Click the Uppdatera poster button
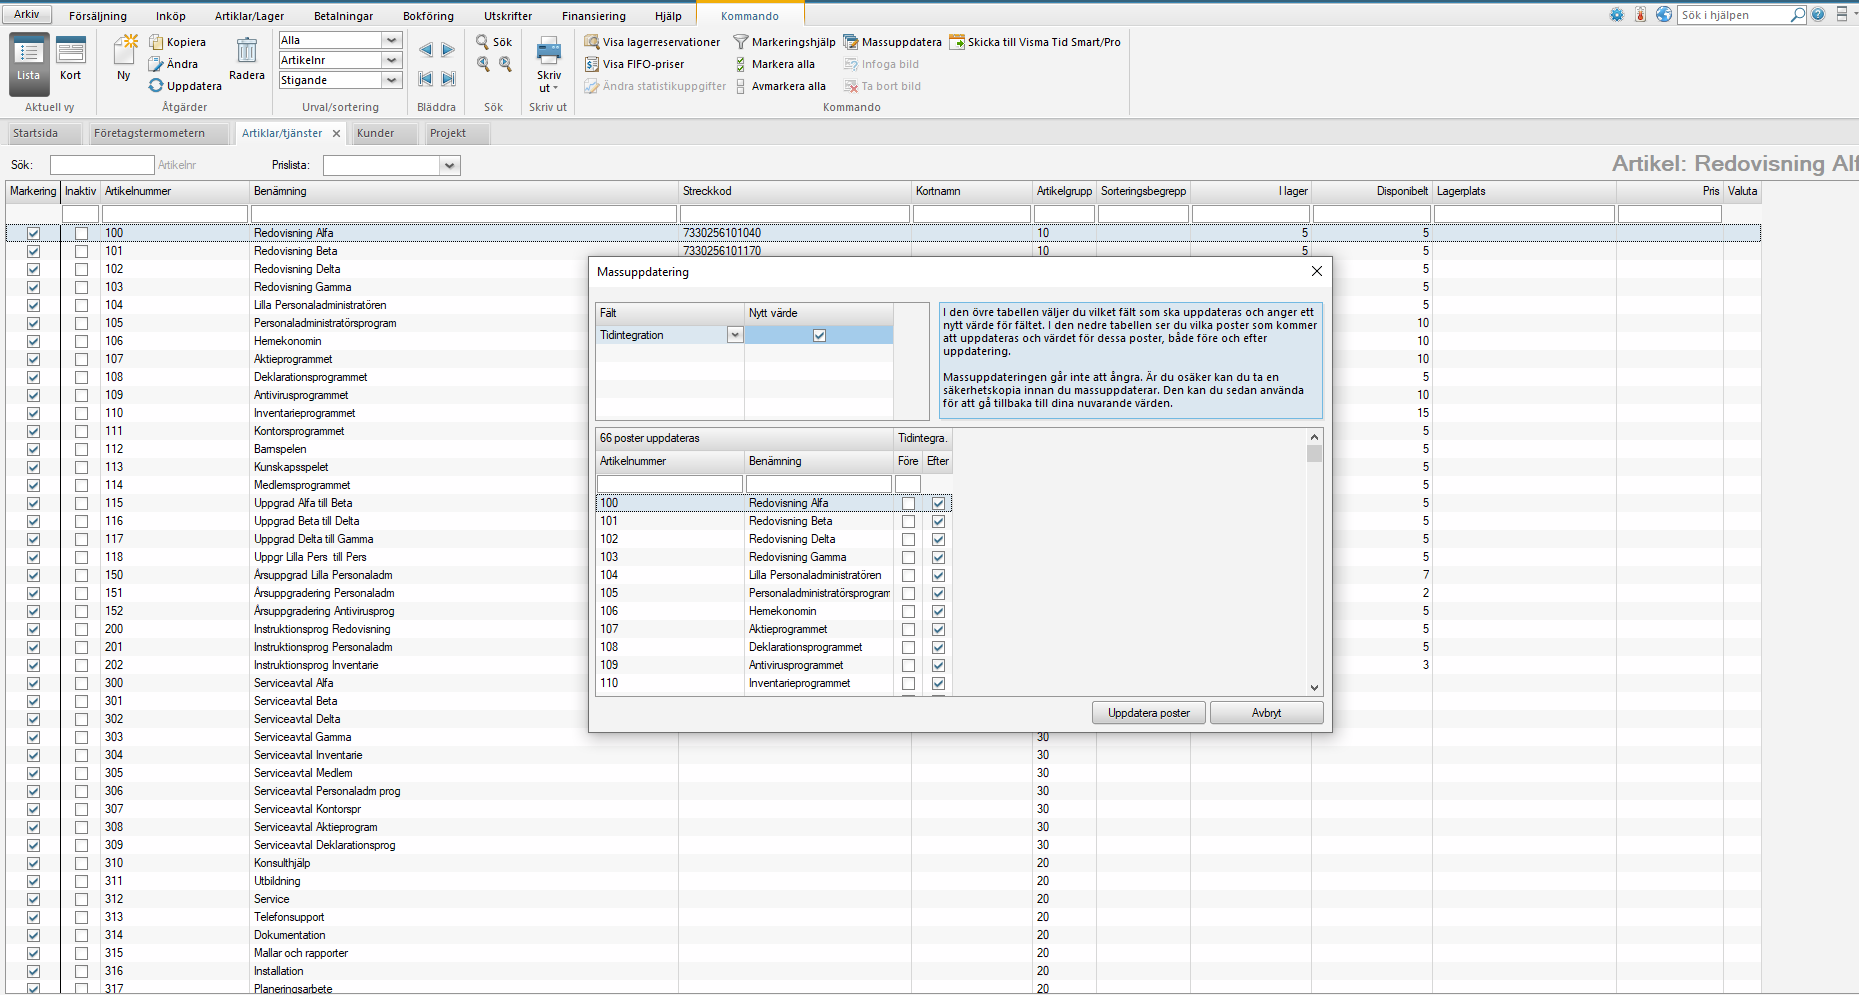Screen dimensions: 1859x995 click(1149, 713)
